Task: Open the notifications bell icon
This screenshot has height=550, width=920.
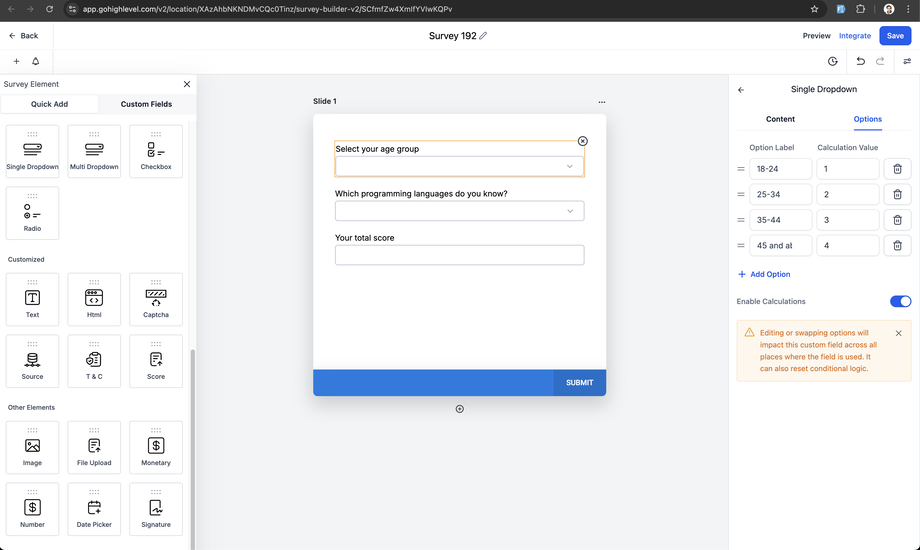Action: (x=36, y=61)
